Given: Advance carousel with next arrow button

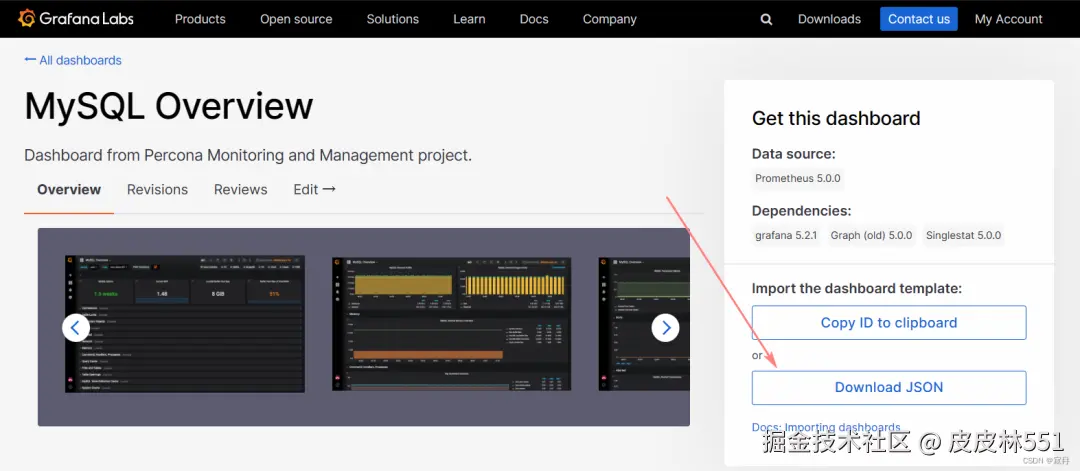Looking at the screenshot, I should (x=665, y=328).
